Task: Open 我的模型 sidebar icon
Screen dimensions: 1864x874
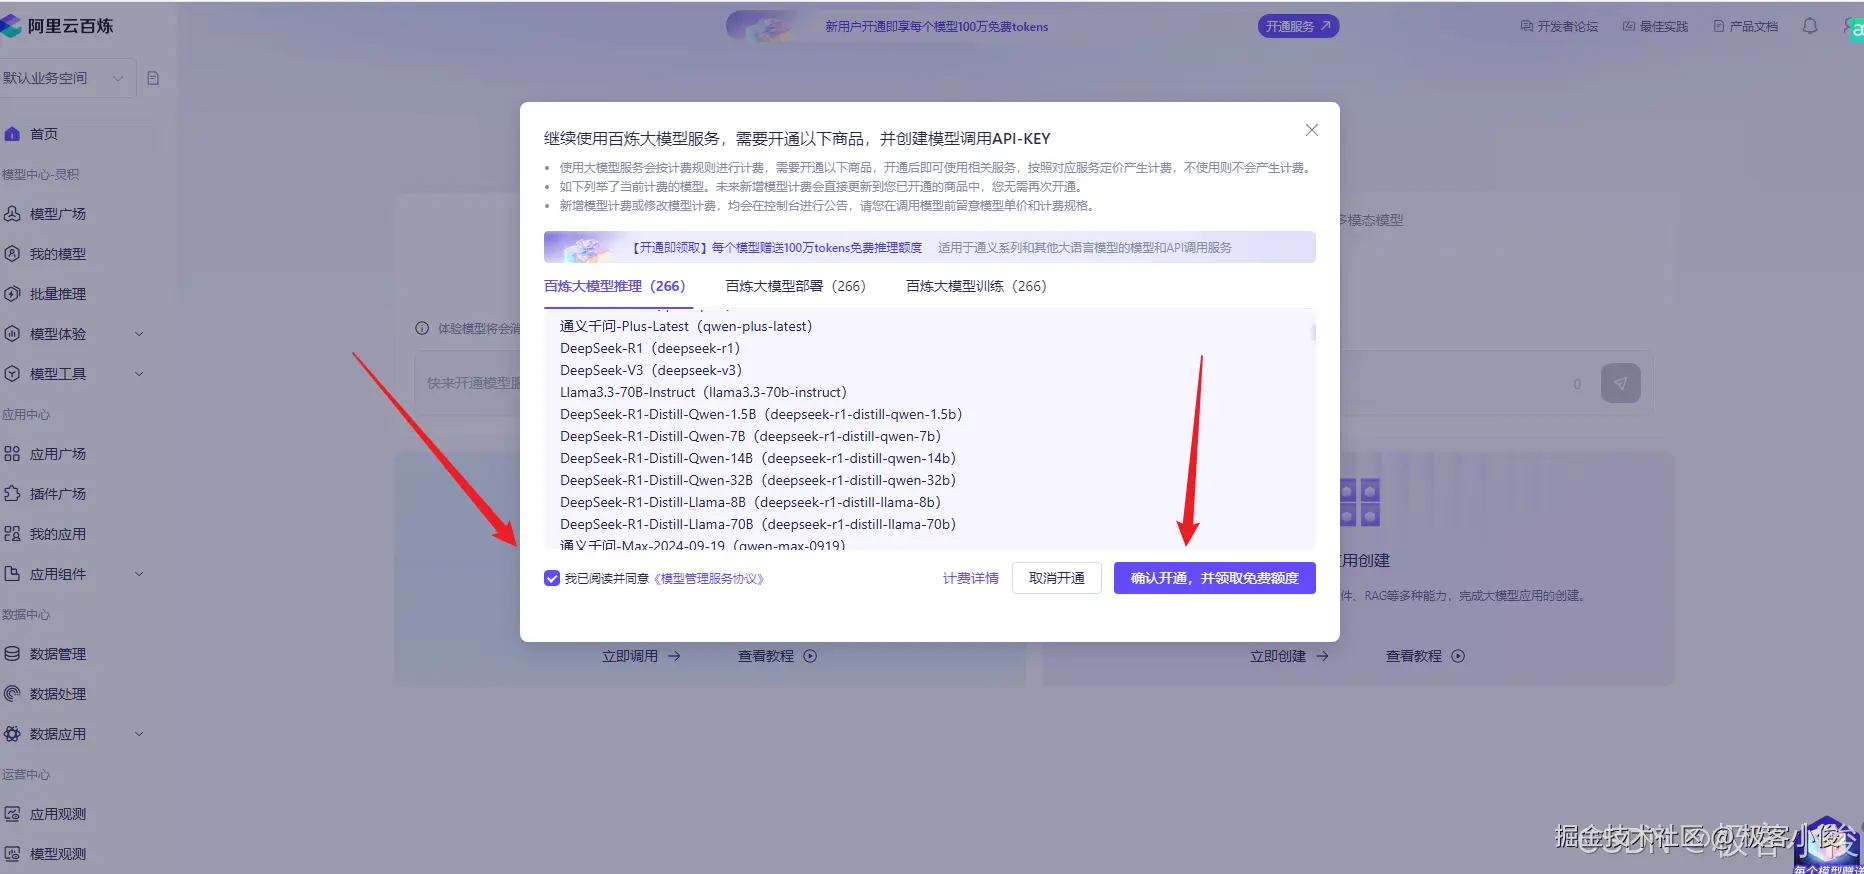Action: (12, 254)
